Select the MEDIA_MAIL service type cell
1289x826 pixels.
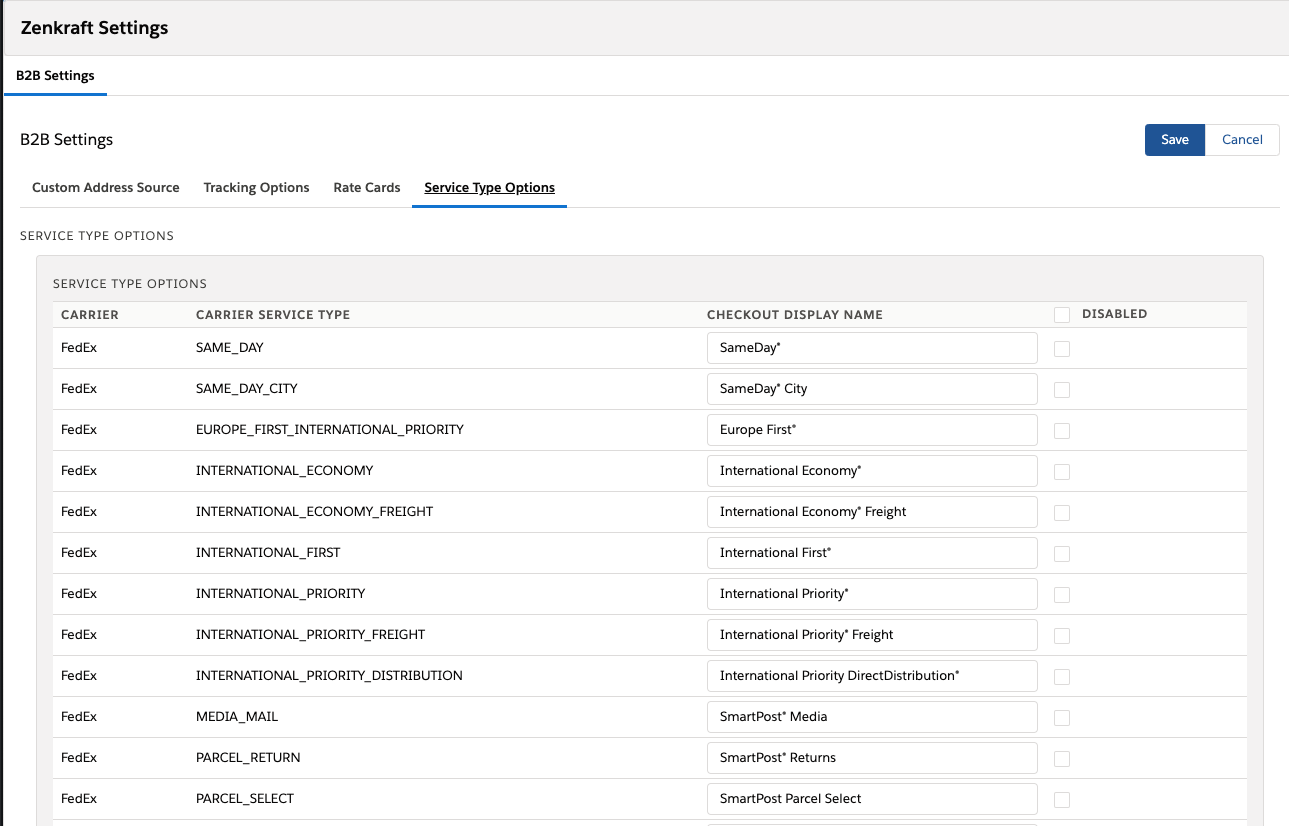point(237,716)
